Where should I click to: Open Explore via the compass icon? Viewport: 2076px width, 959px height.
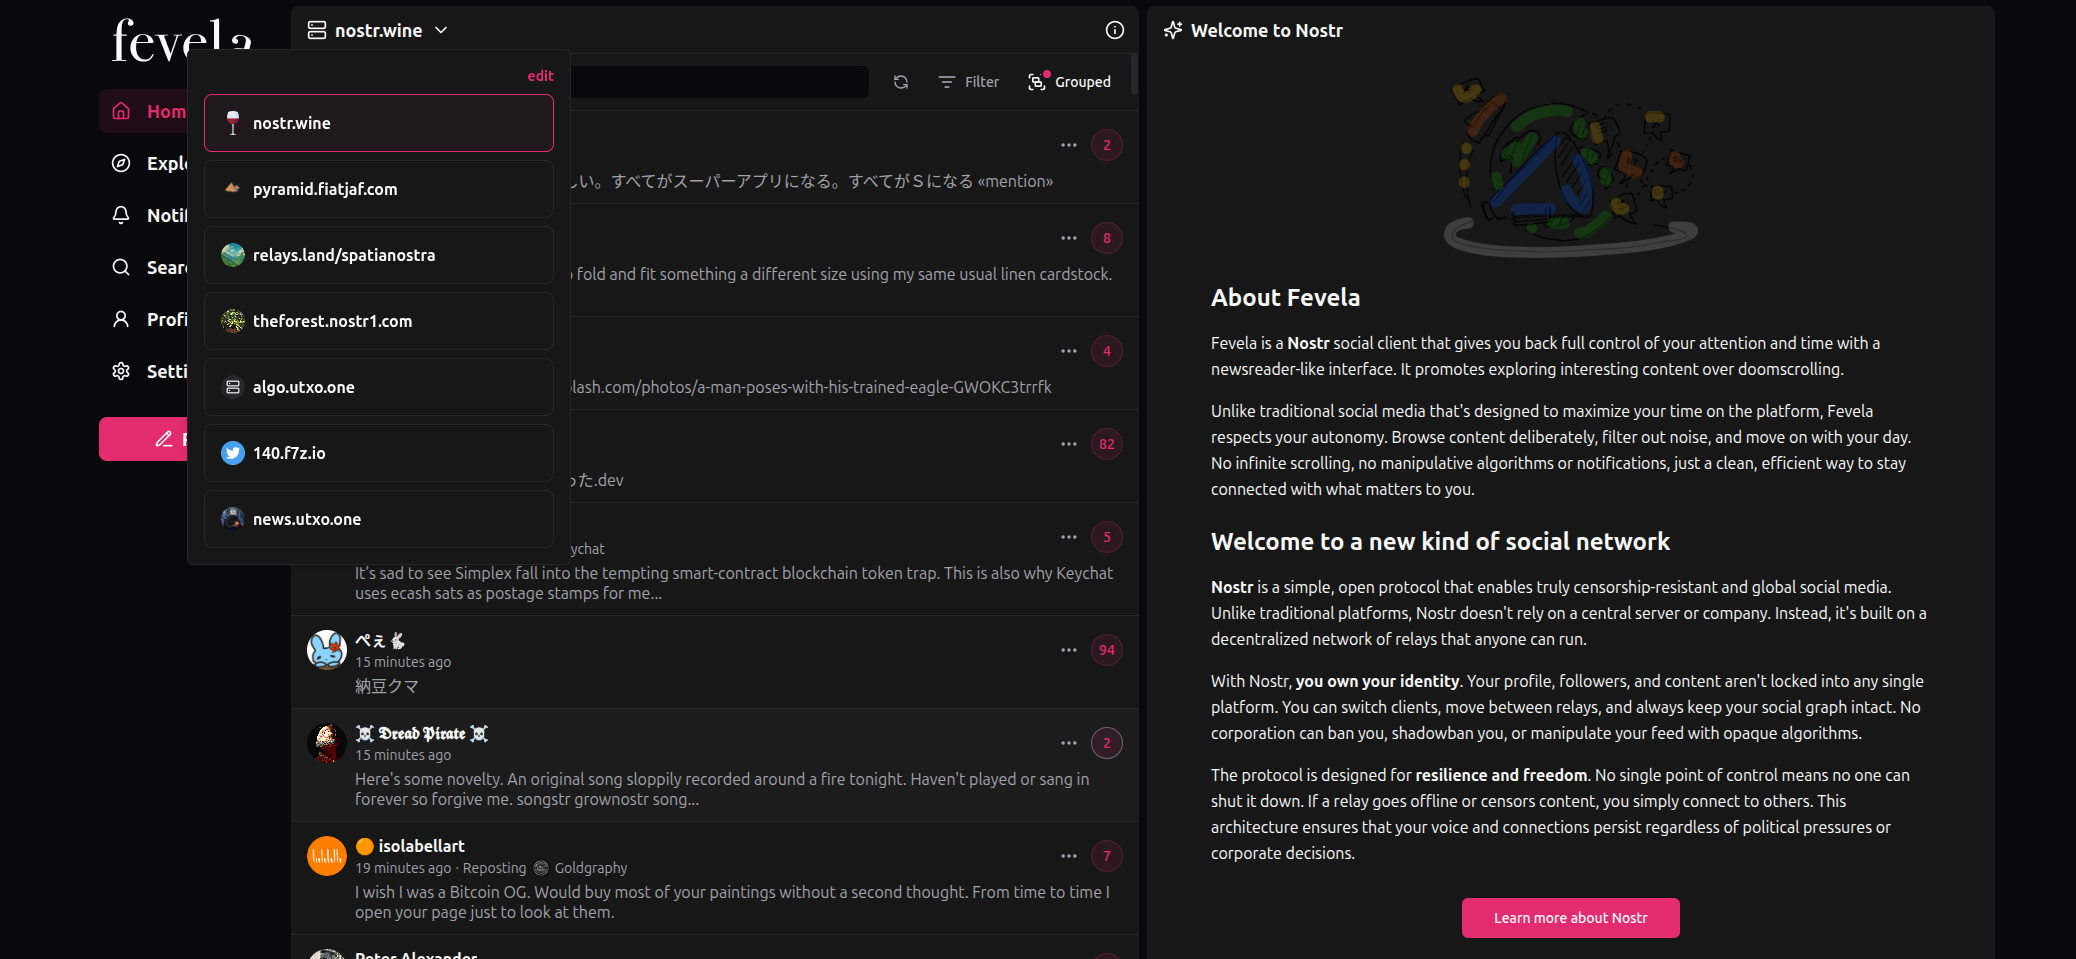121,163
